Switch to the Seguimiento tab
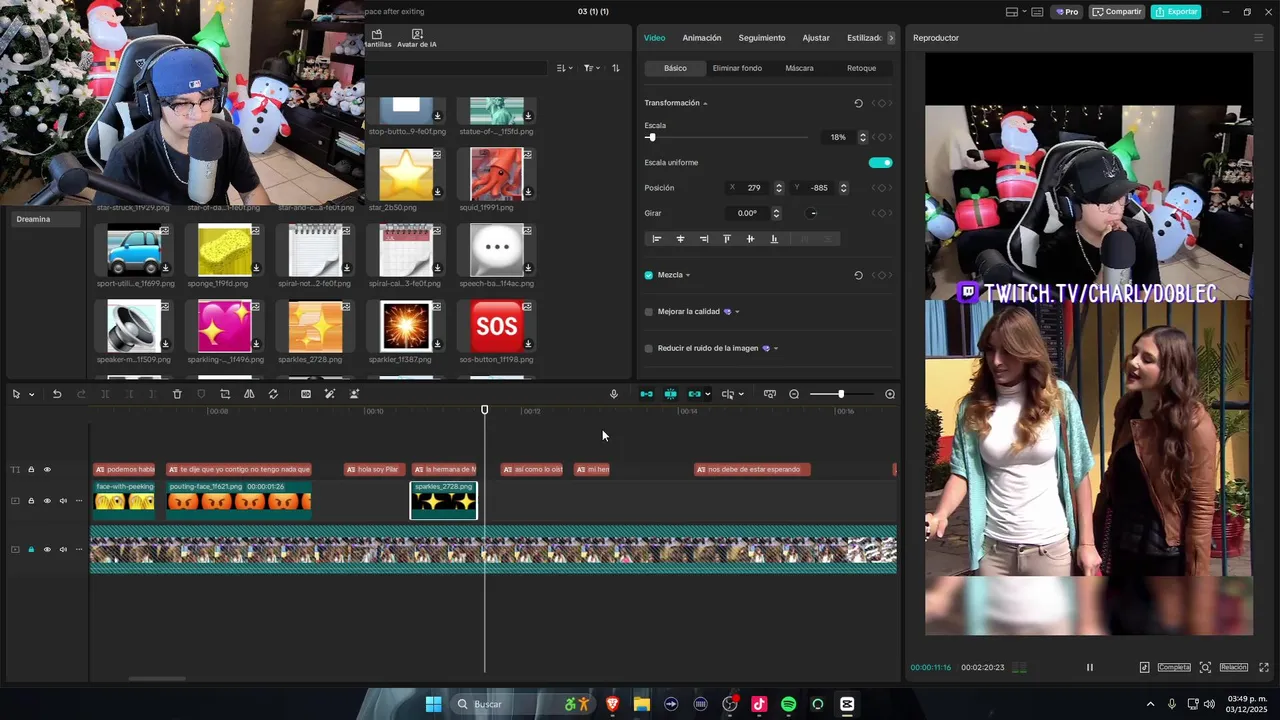This screenshot has width=1280, height=720. pos(762,38)
